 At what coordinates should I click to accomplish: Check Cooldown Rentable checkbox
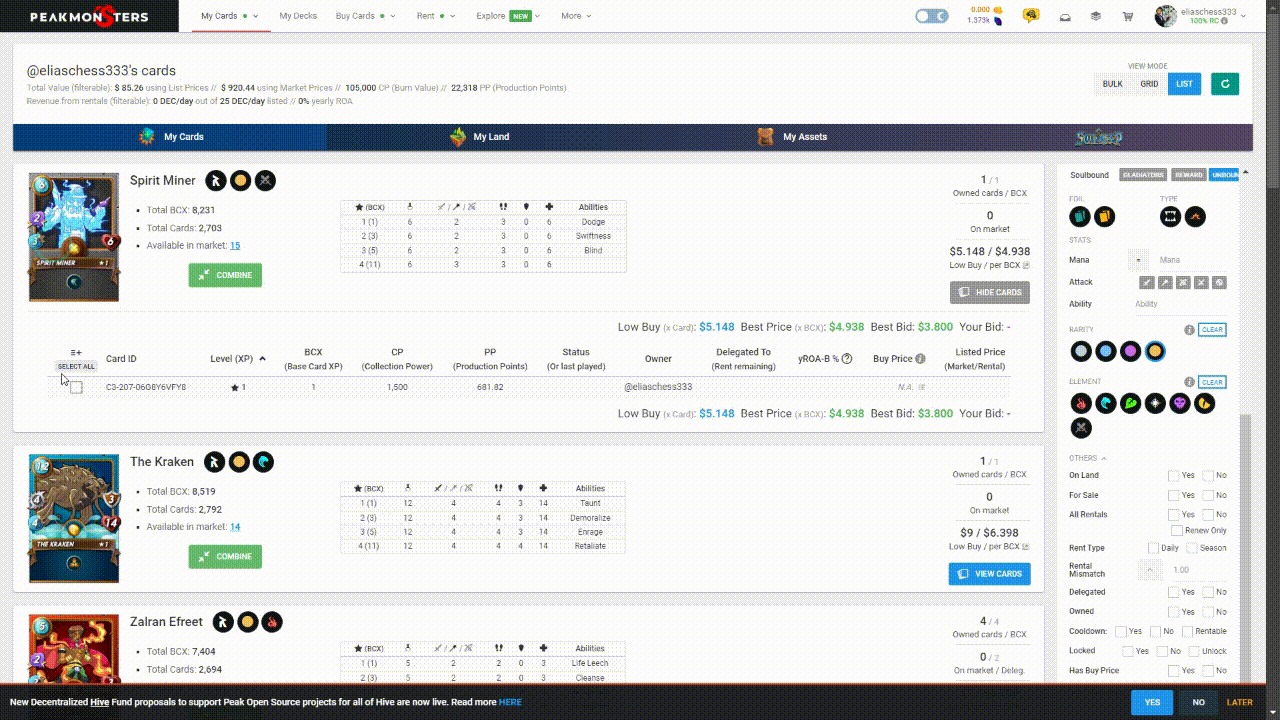tap(1187, 631)
